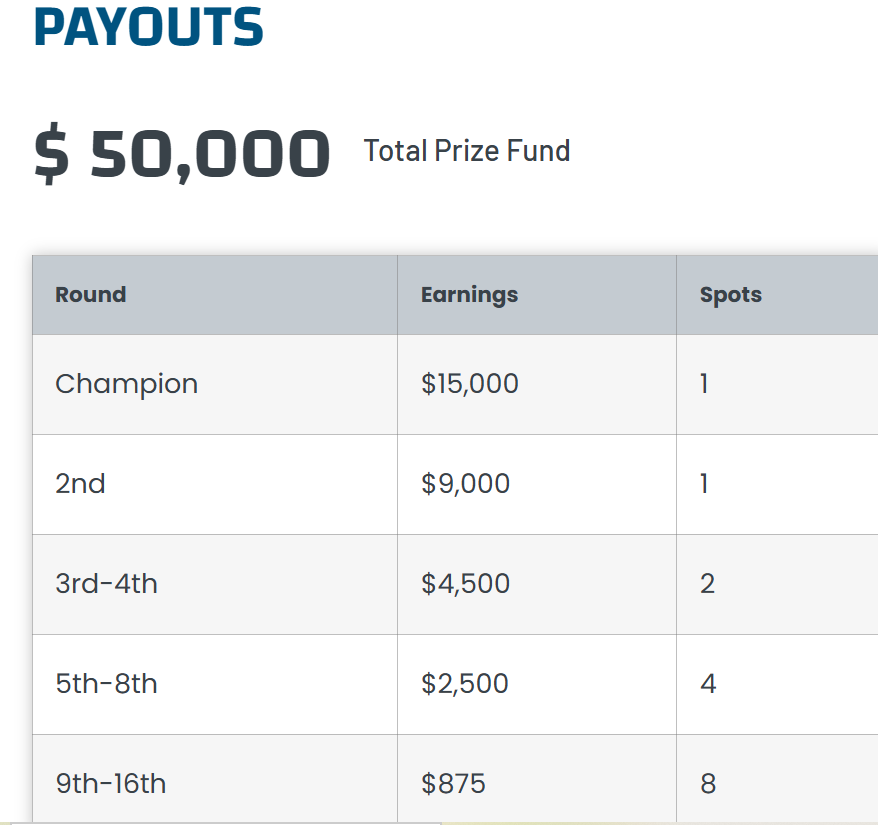This screenshot has height=825, width=878.
Task: Select the Champion row label
Action: [127, 384]
